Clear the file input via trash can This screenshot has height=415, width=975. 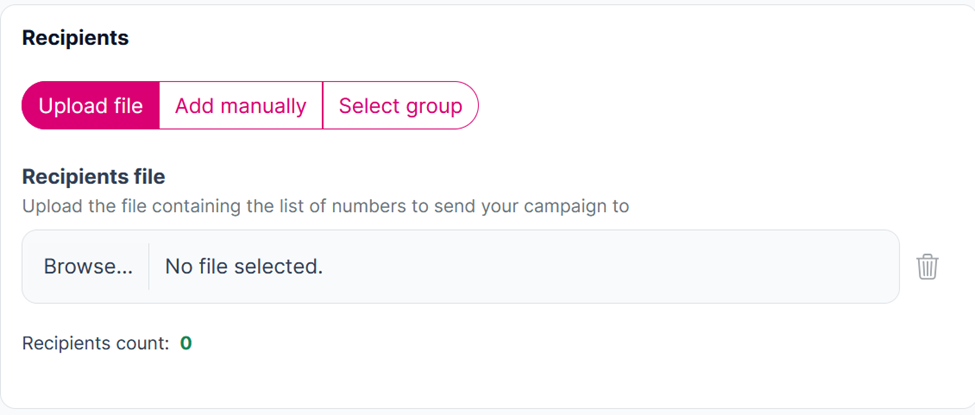click(x=927, y=267)
